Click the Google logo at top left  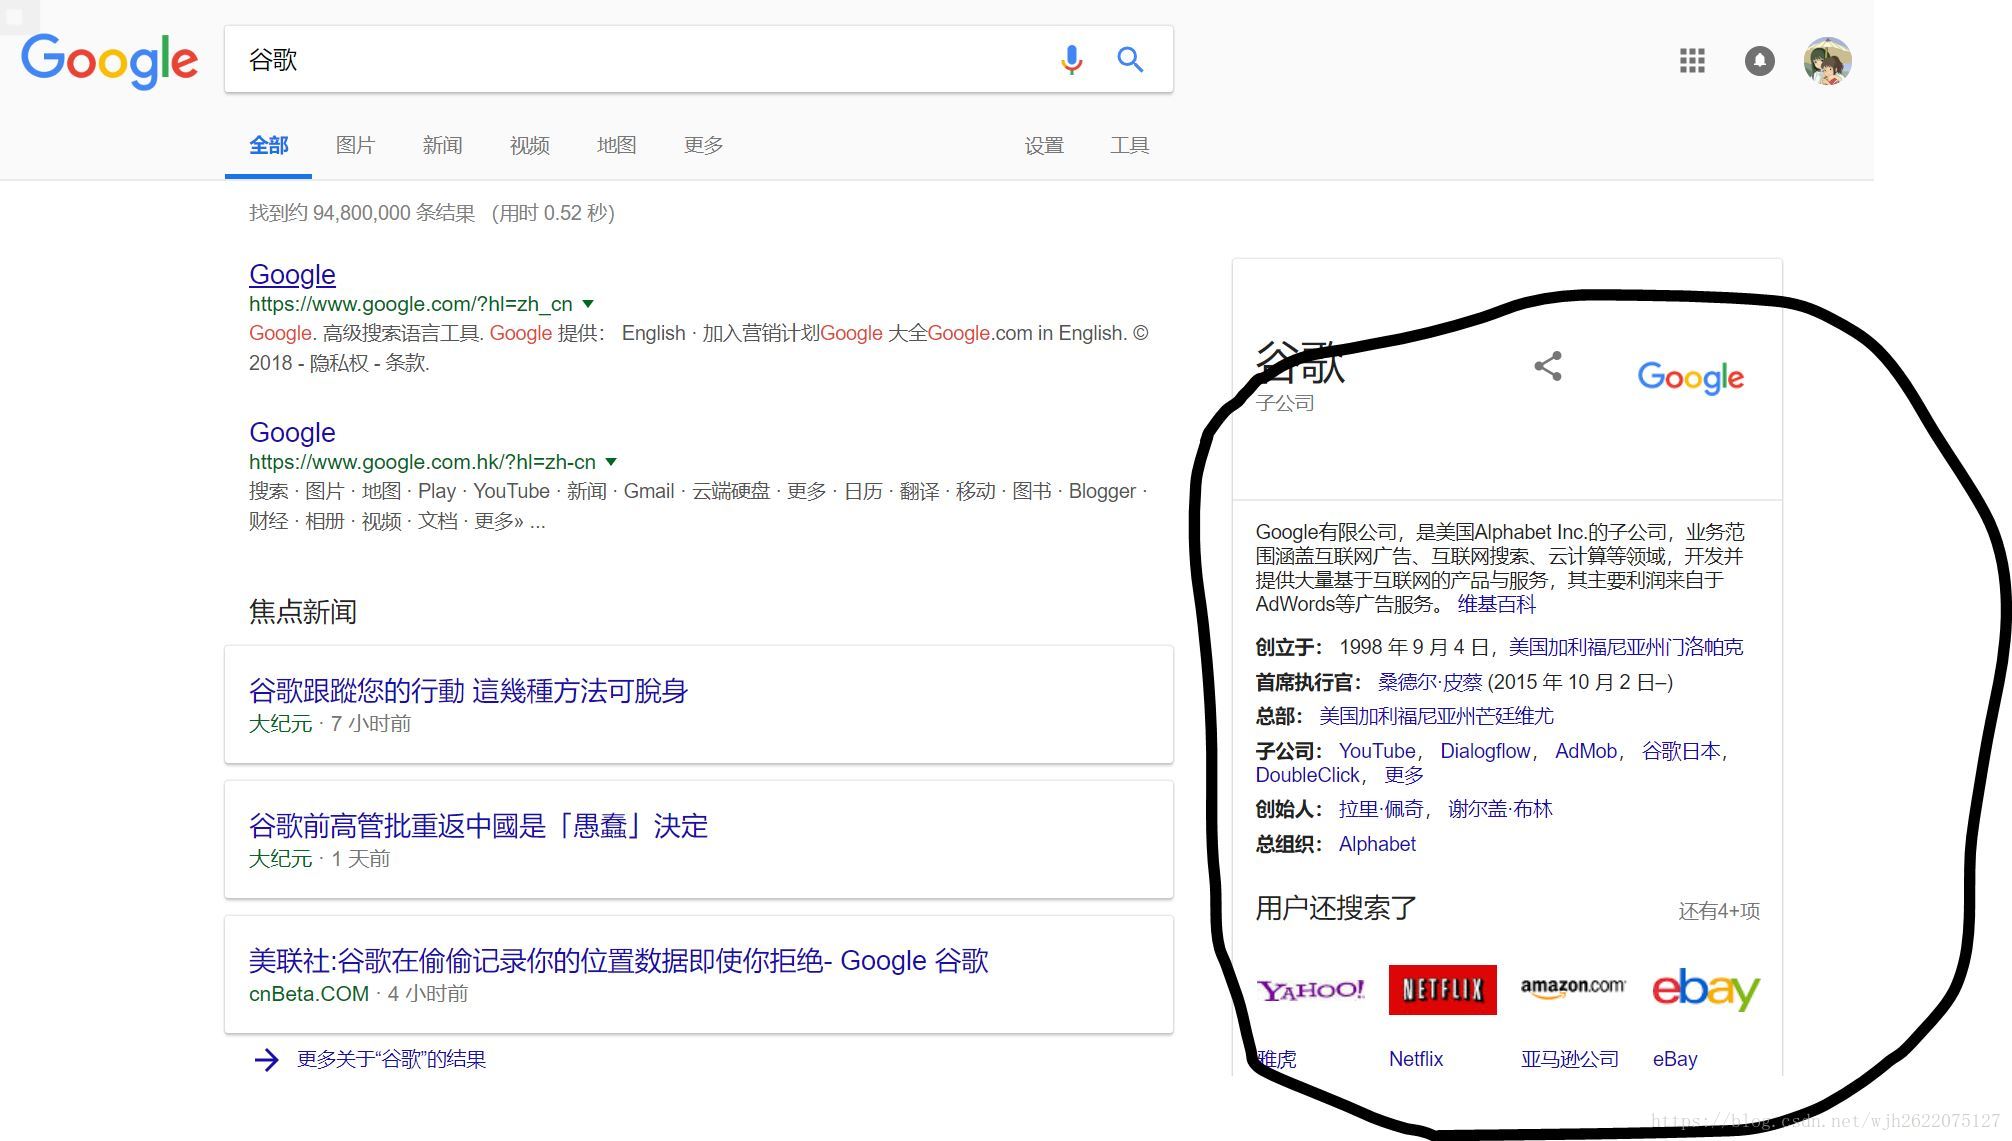coord(110,61)
